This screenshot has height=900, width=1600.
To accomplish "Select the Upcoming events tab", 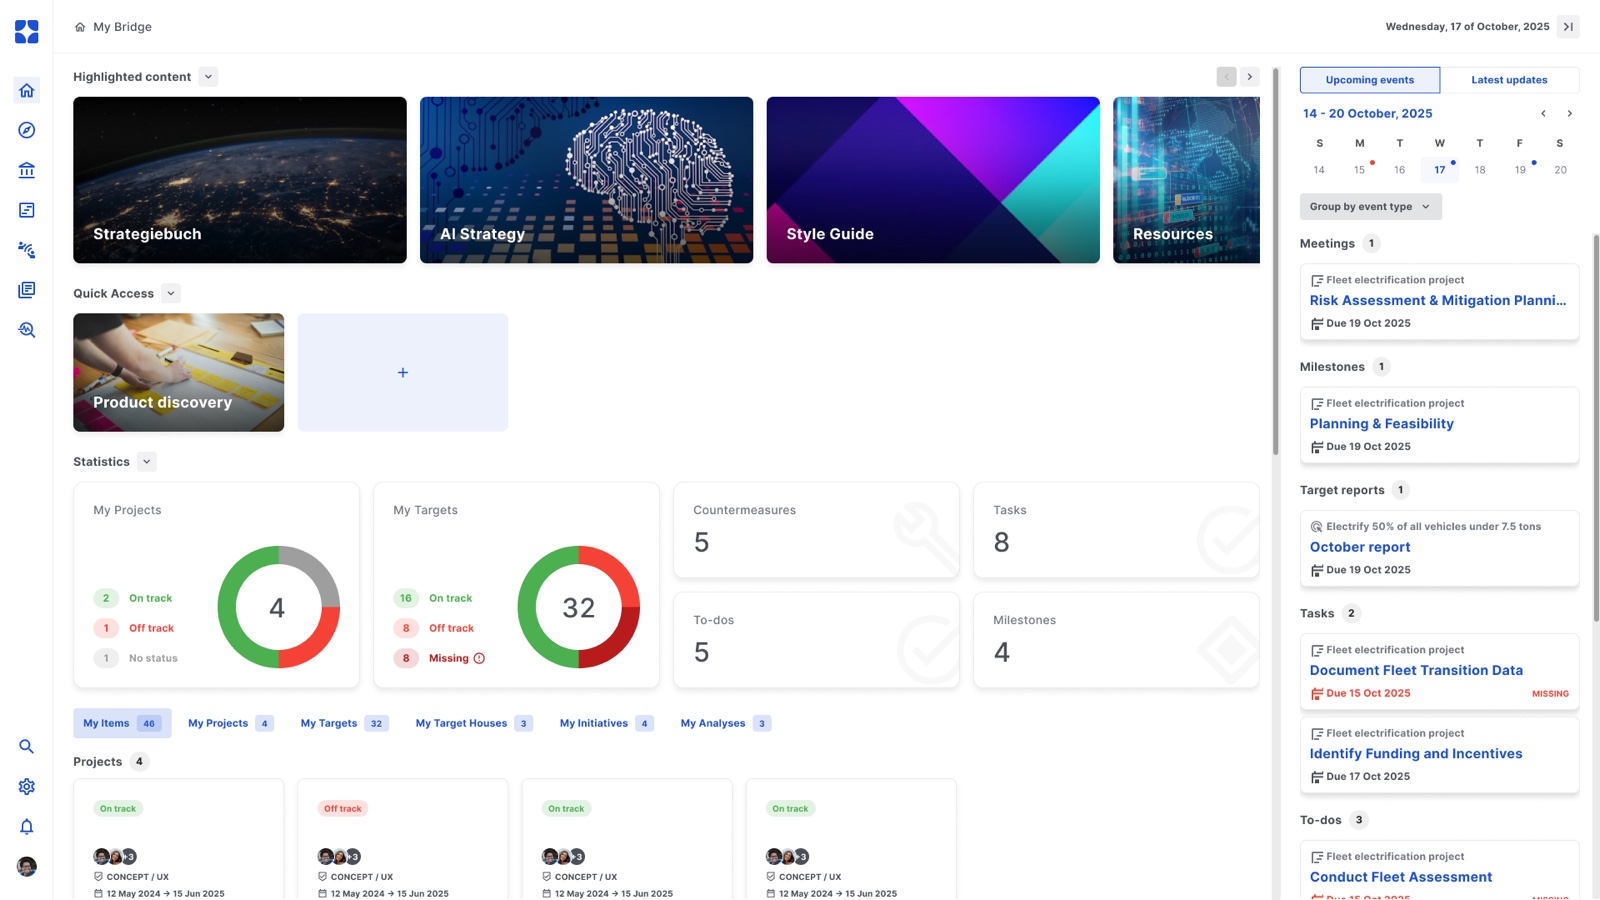I will coord(1370,80).
